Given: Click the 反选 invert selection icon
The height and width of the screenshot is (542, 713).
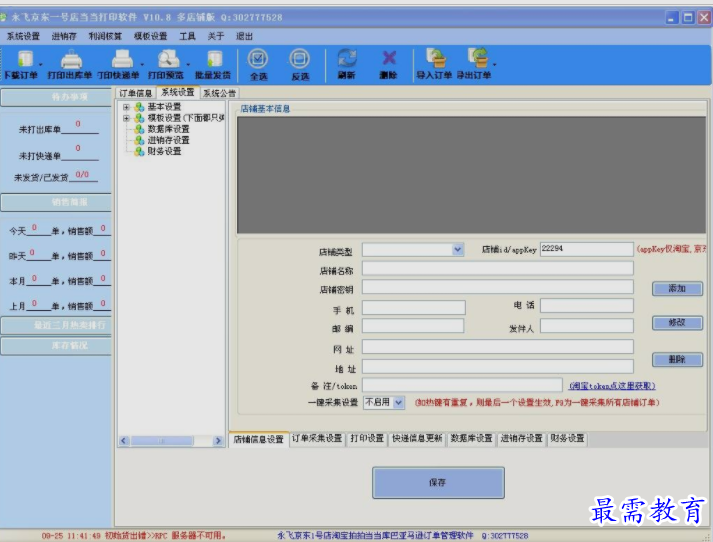Looking at the screenshot, I should (300, 59).
